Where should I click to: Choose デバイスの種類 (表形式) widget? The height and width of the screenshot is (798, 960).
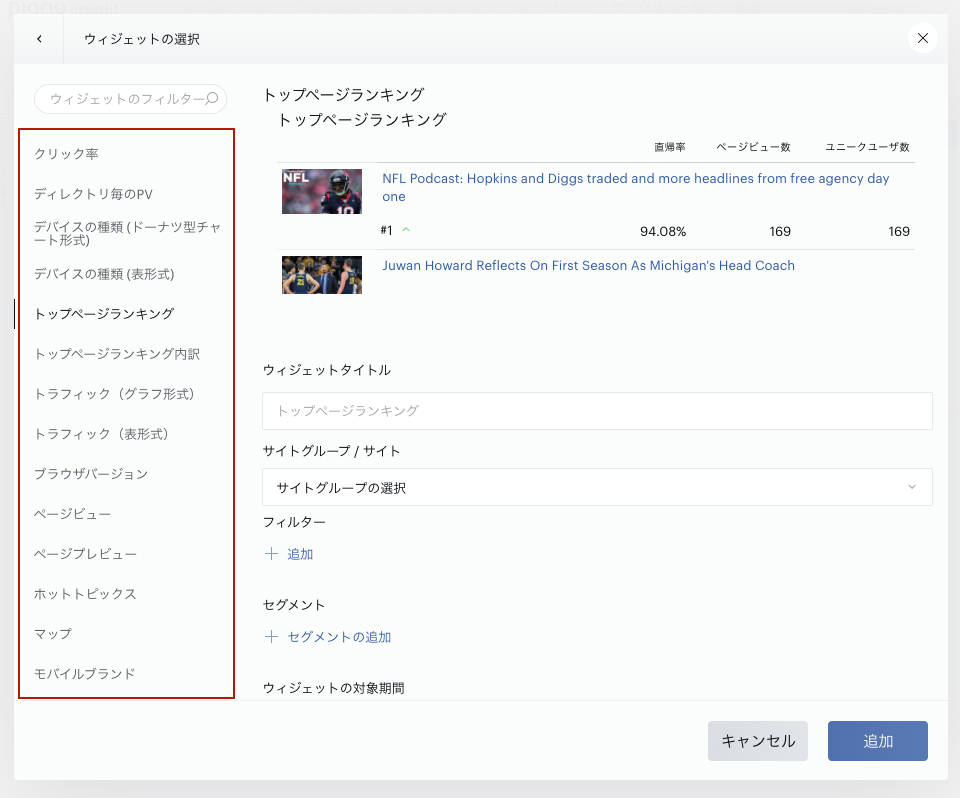(104, 274)
